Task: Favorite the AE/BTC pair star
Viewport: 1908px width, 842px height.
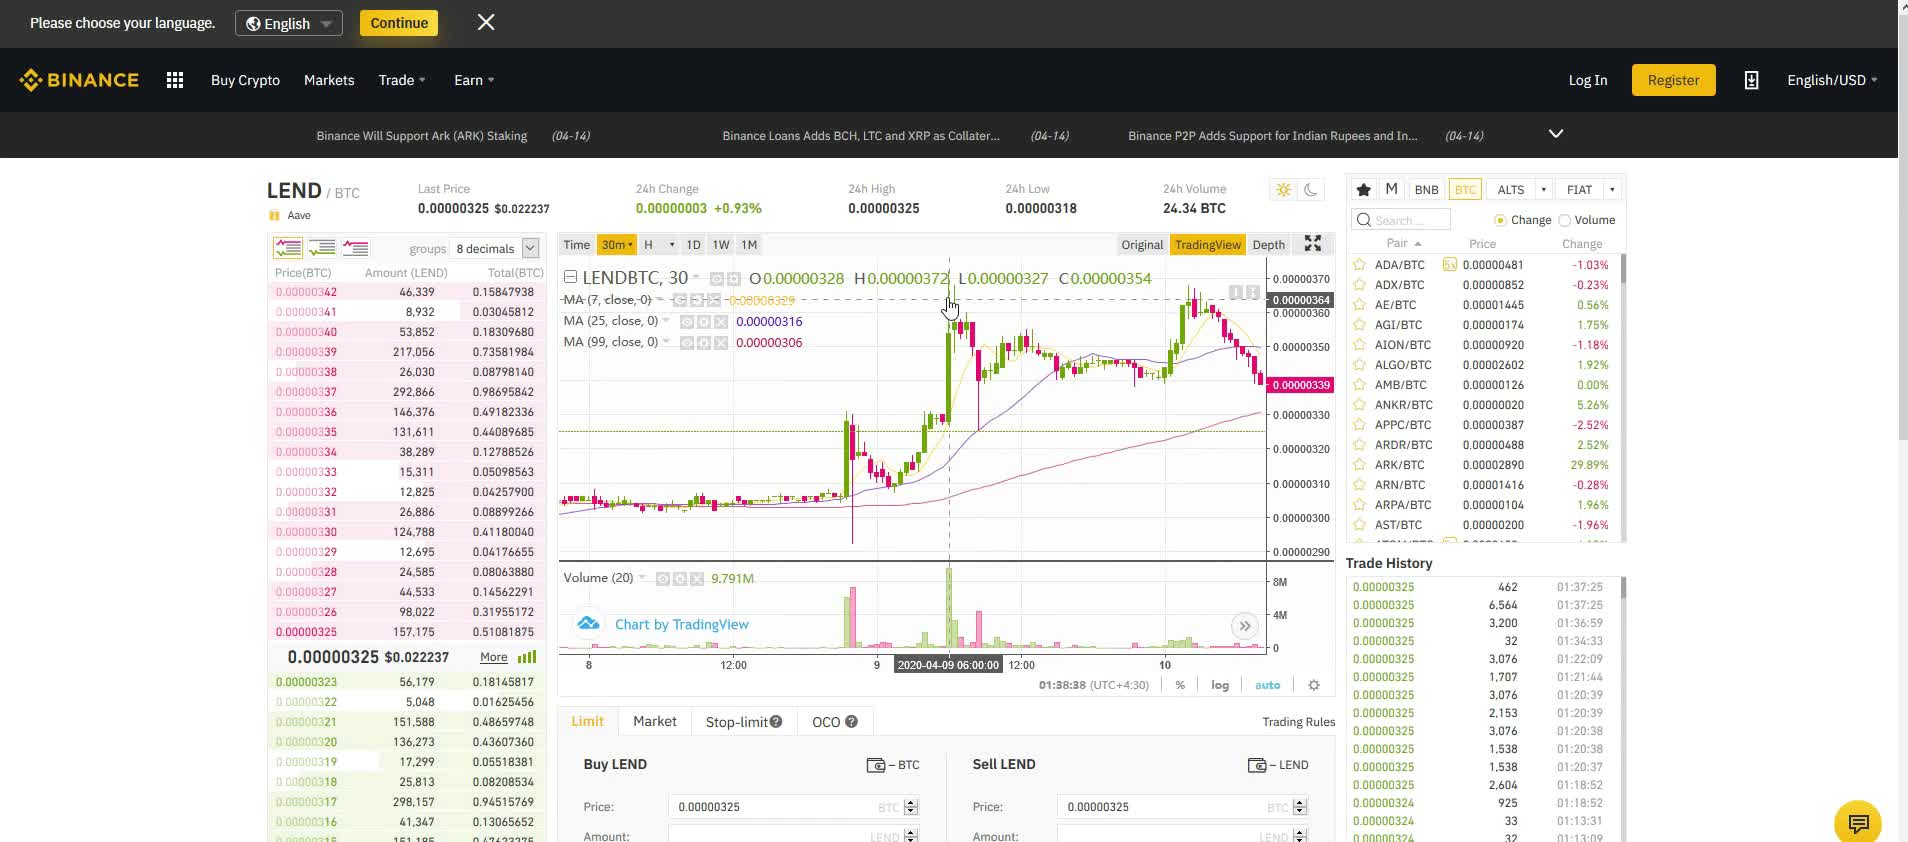Action: (1360, 305)
